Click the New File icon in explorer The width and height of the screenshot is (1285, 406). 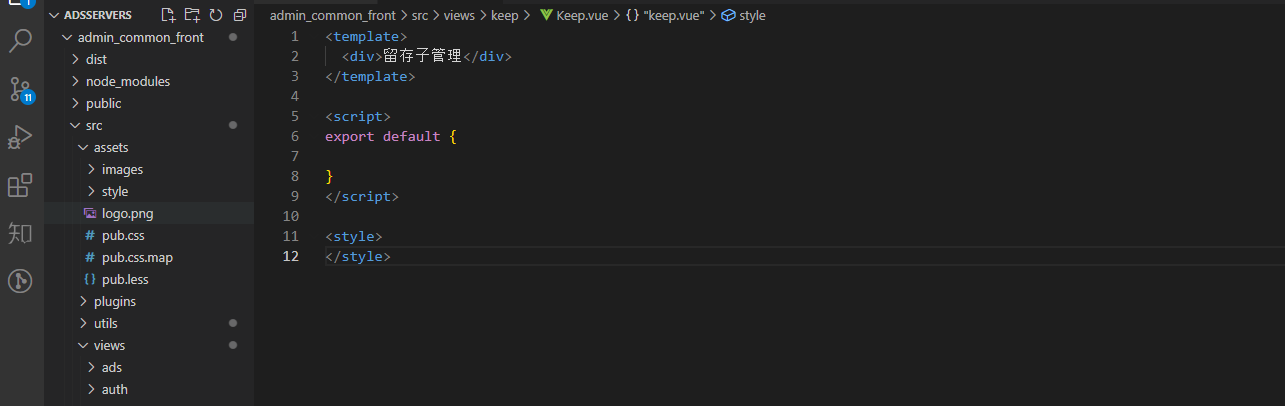point(168,15)
